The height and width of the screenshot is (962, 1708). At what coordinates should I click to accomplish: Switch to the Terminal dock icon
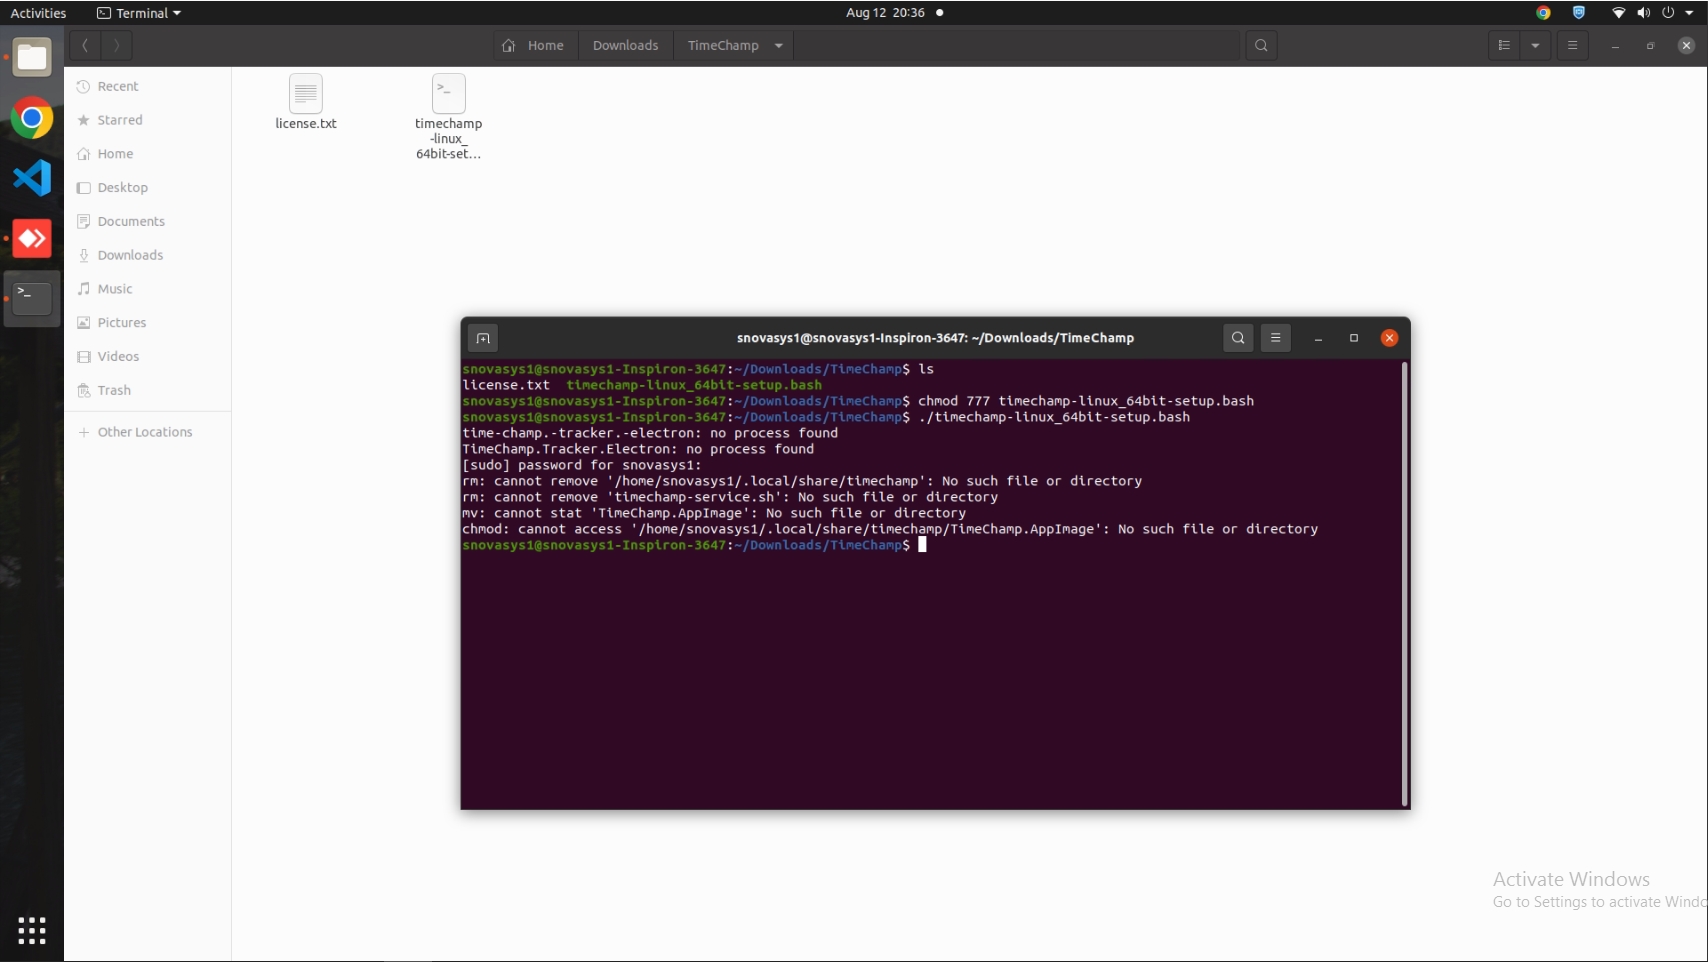click(32, 298)
